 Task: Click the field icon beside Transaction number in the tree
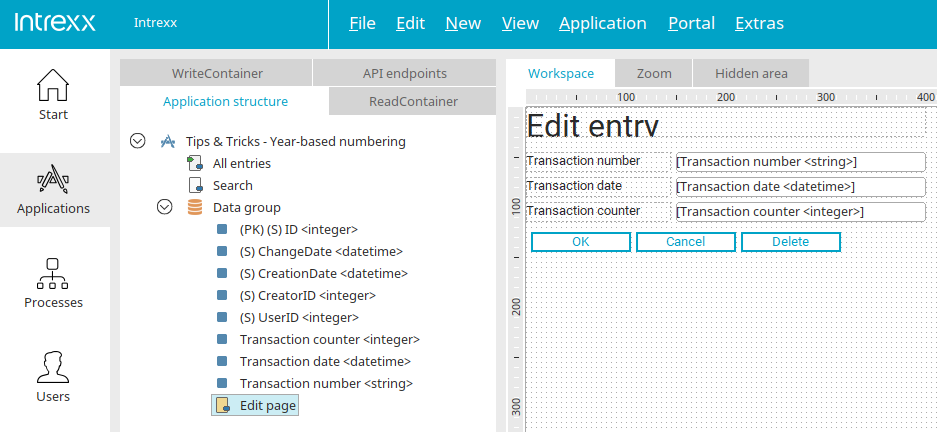tap(222, 383)
